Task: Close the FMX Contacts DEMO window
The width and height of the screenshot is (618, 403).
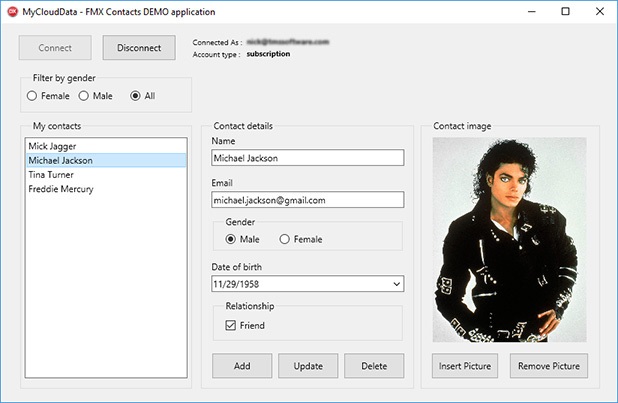Action: [600, 11]
